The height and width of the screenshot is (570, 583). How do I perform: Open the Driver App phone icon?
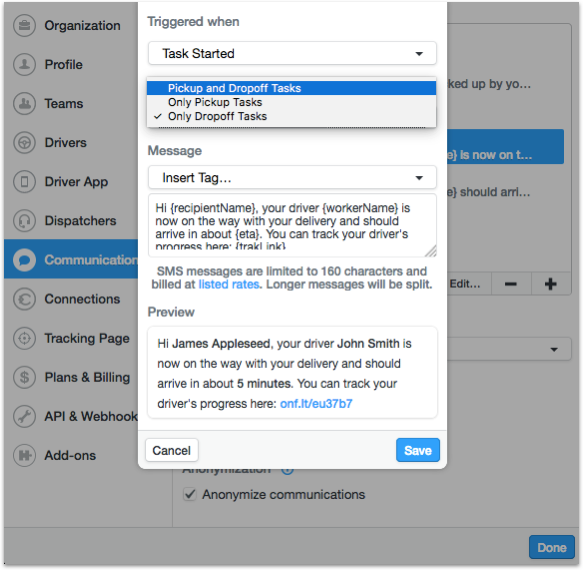(25, 181)
